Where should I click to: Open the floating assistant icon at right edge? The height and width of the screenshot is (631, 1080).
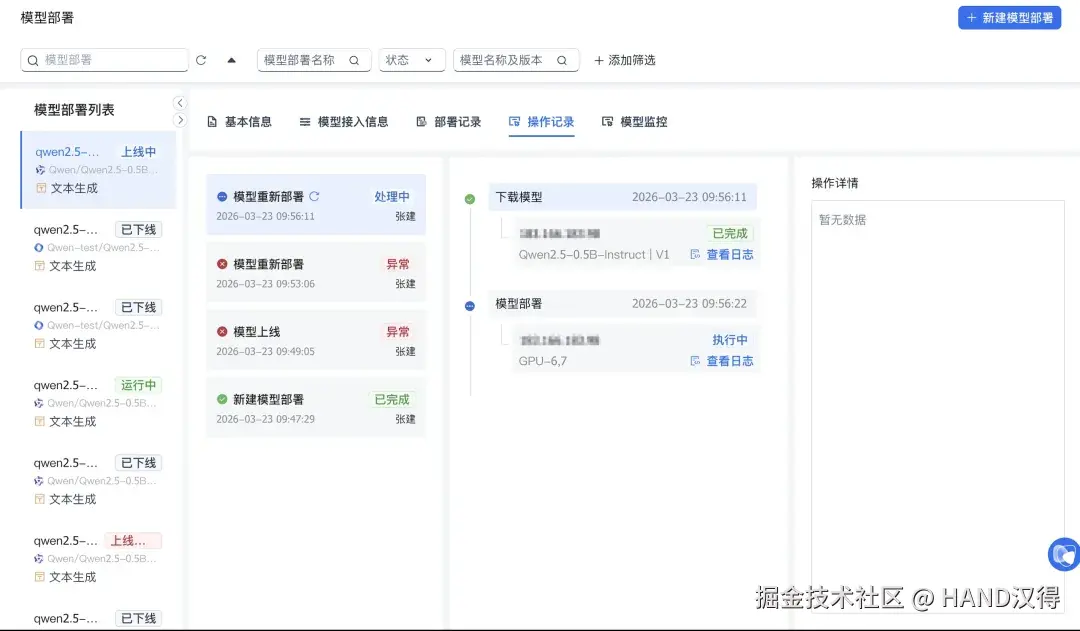pos(1064,555)
